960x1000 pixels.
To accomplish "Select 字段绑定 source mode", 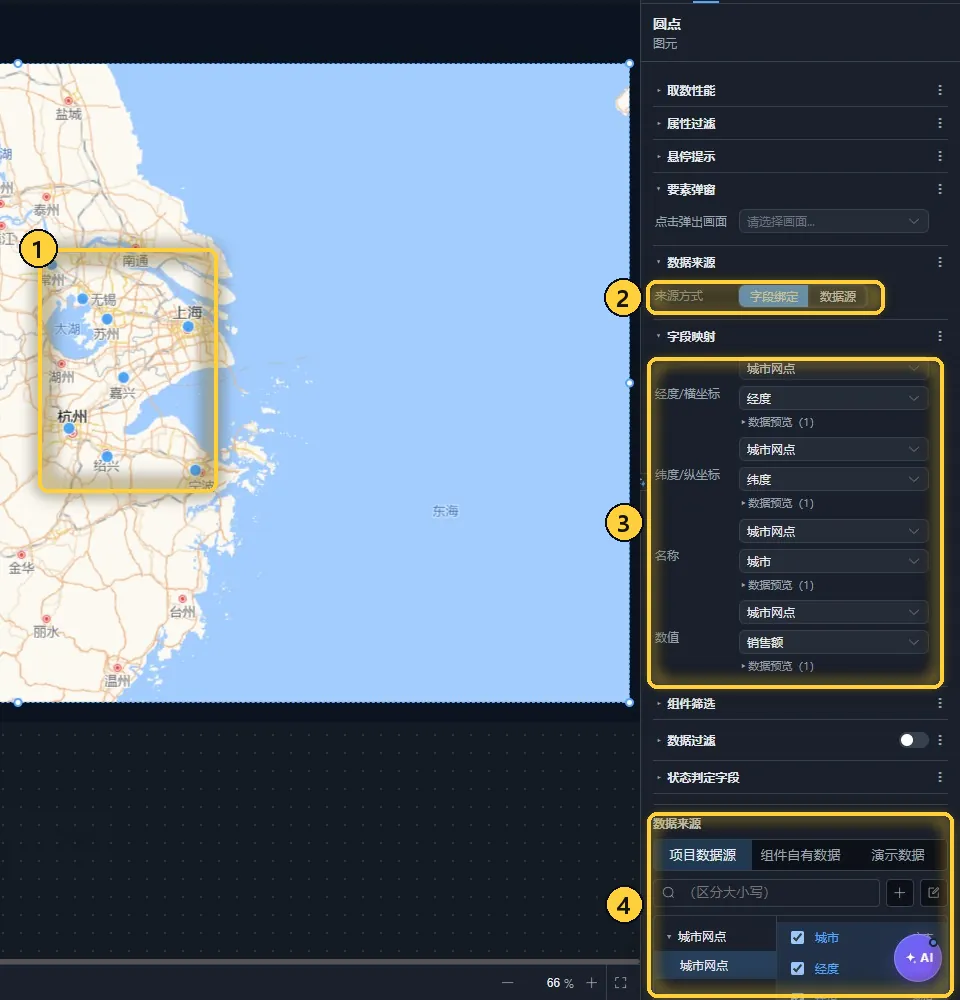I will tap(774, 297).
